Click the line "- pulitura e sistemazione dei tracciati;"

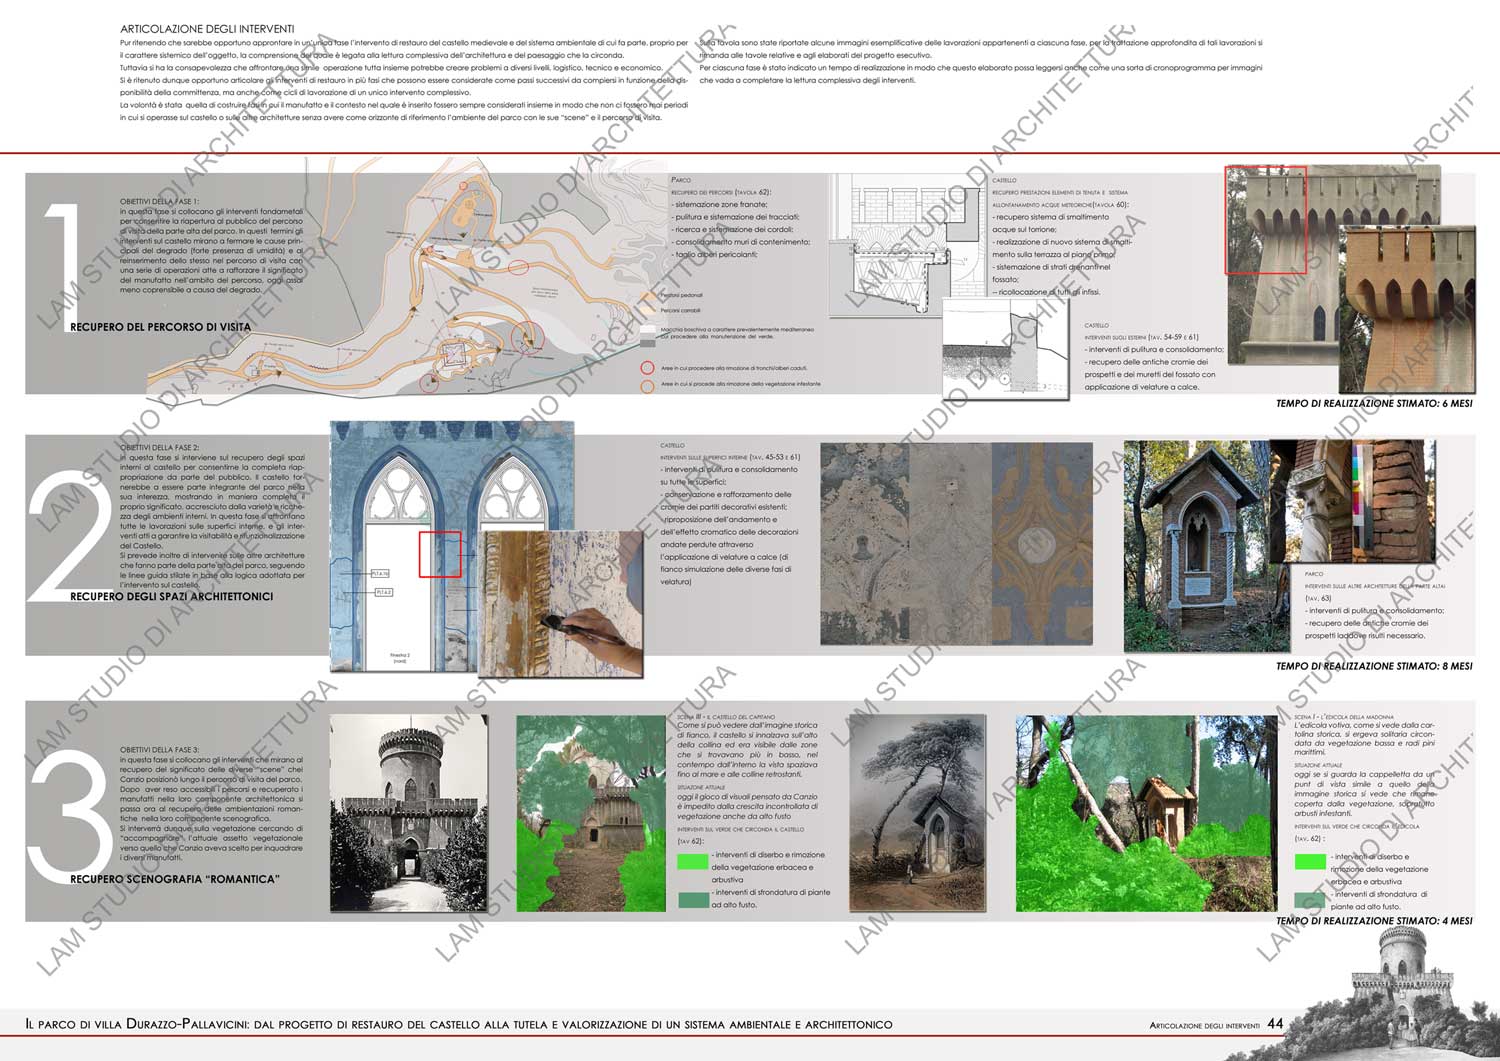coord(735,217)
